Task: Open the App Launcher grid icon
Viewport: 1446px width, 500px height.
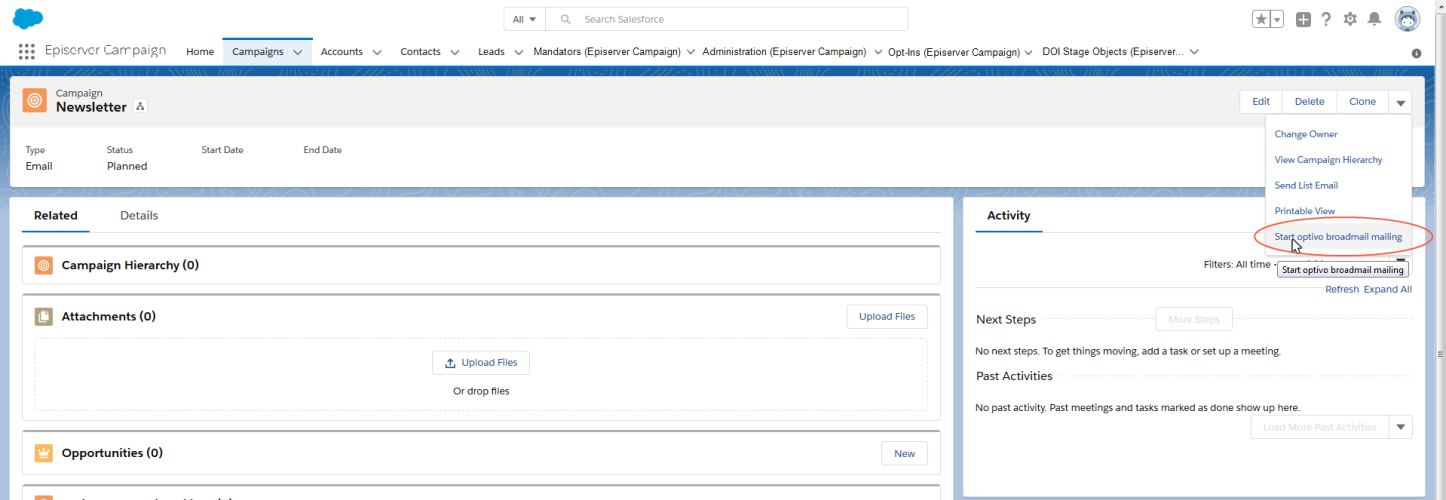Action: (27, 52)
